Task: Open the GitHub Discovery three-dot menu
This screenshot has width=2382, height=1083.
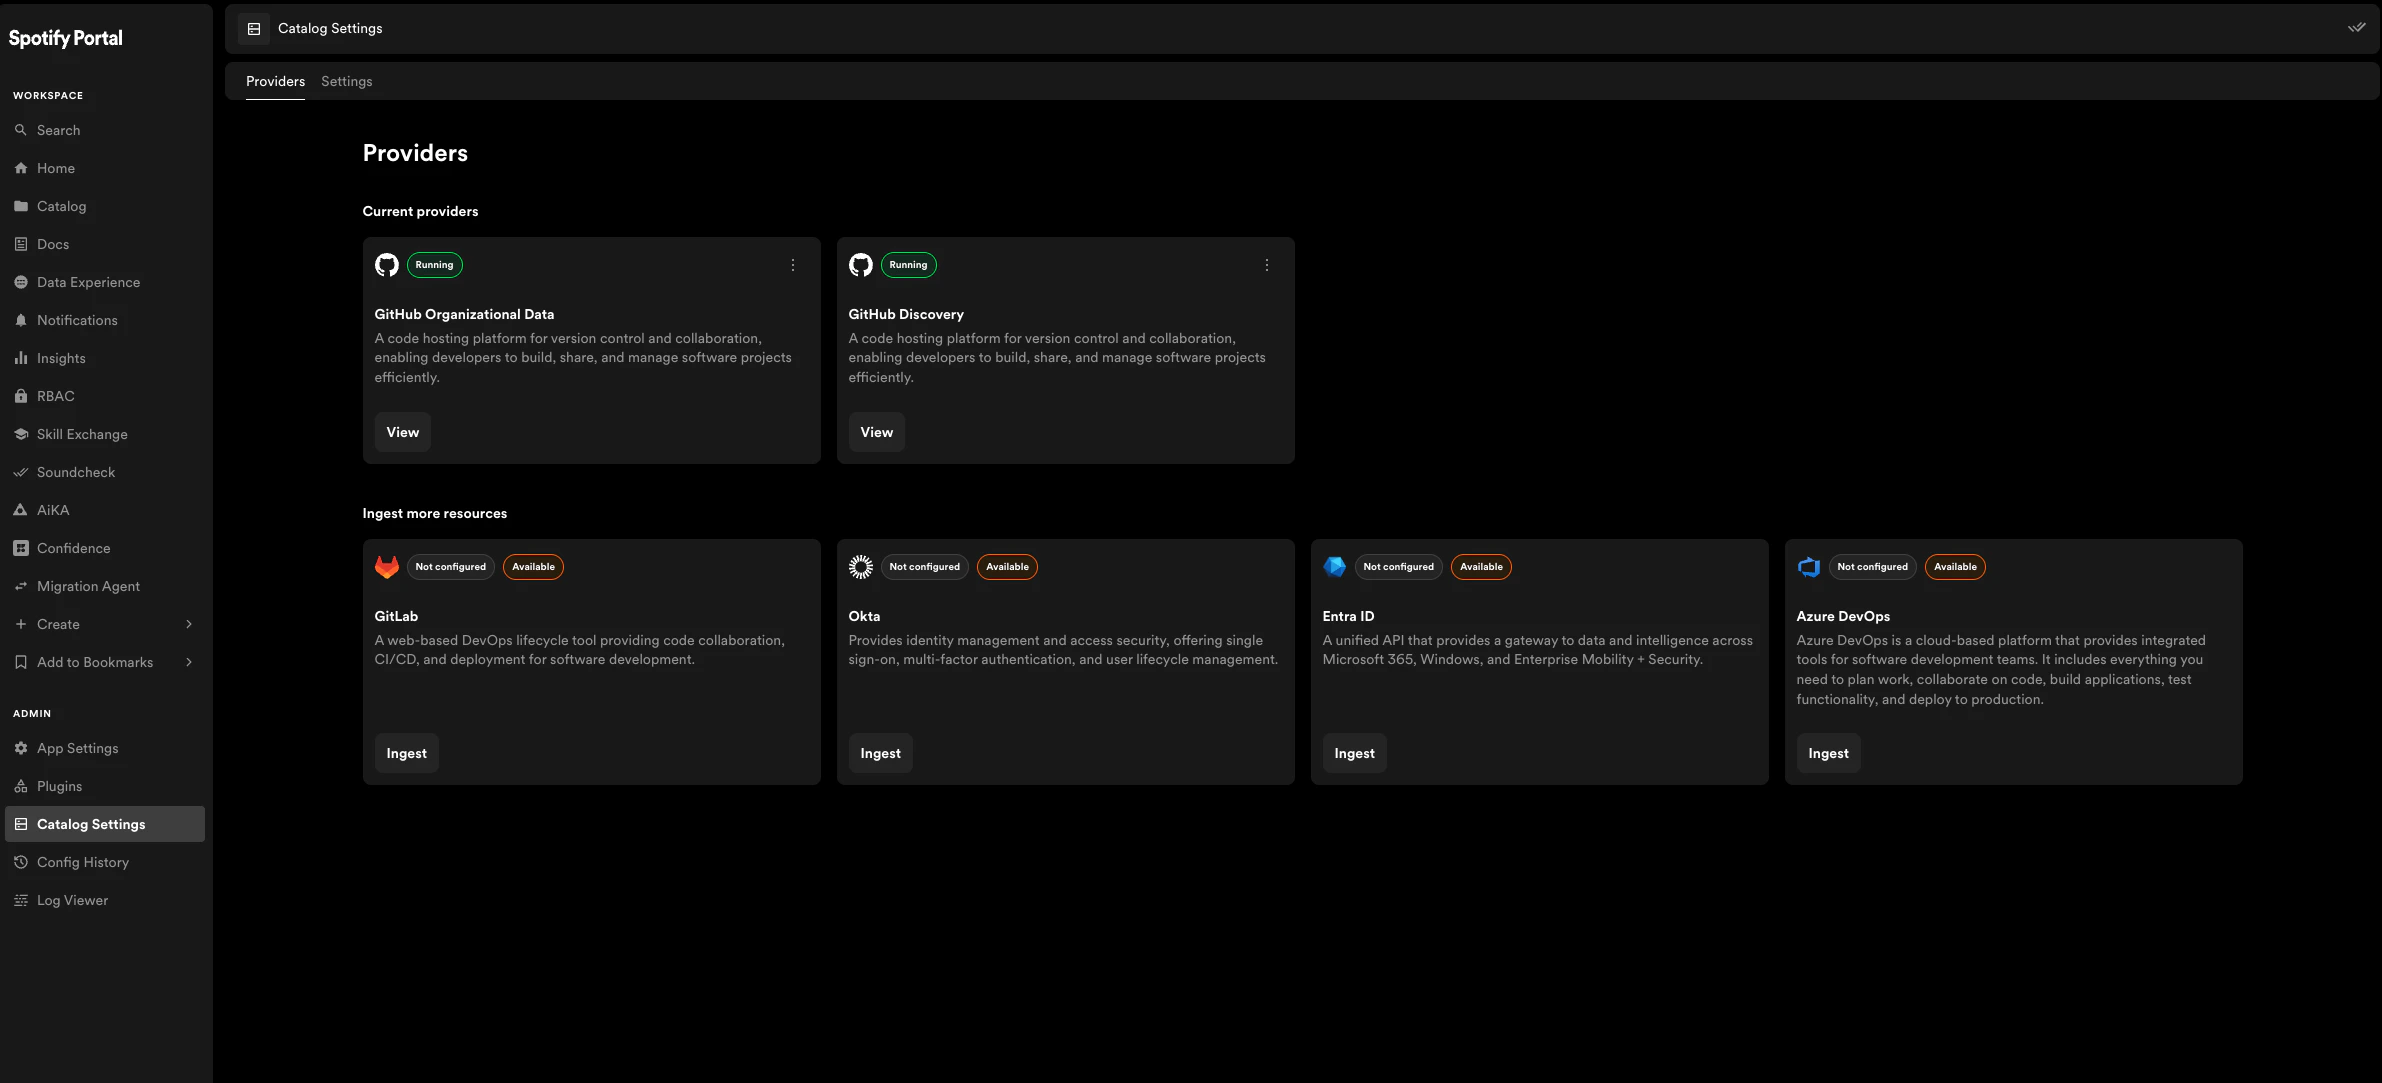Action: (x=1267, y=265)
